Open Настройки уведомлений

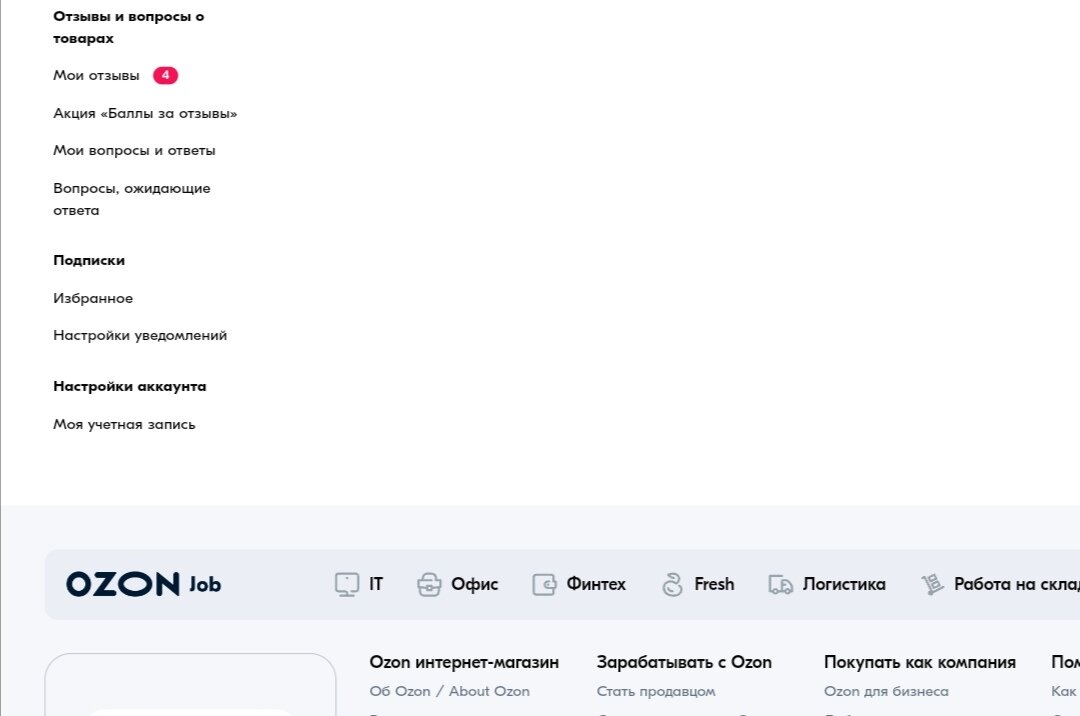click(x=140, y=335)
